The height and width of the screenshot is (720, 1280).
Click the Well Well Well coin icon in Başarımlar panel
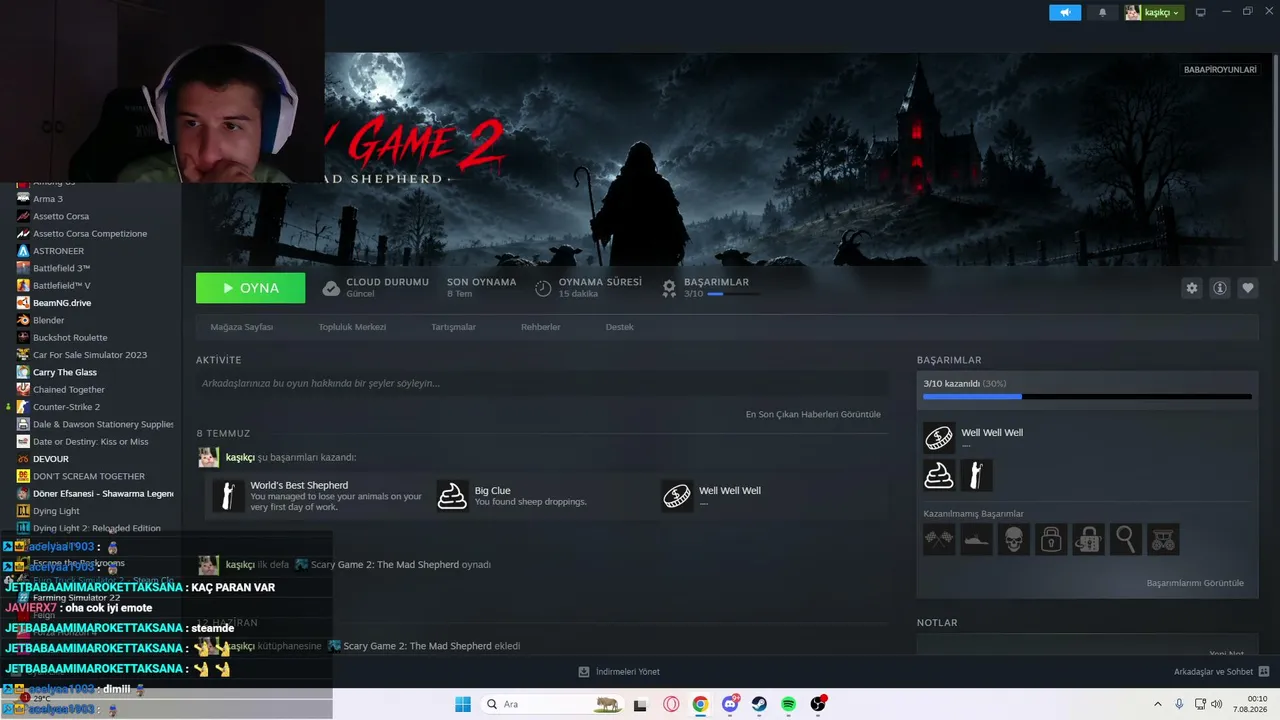pos(939,438)
